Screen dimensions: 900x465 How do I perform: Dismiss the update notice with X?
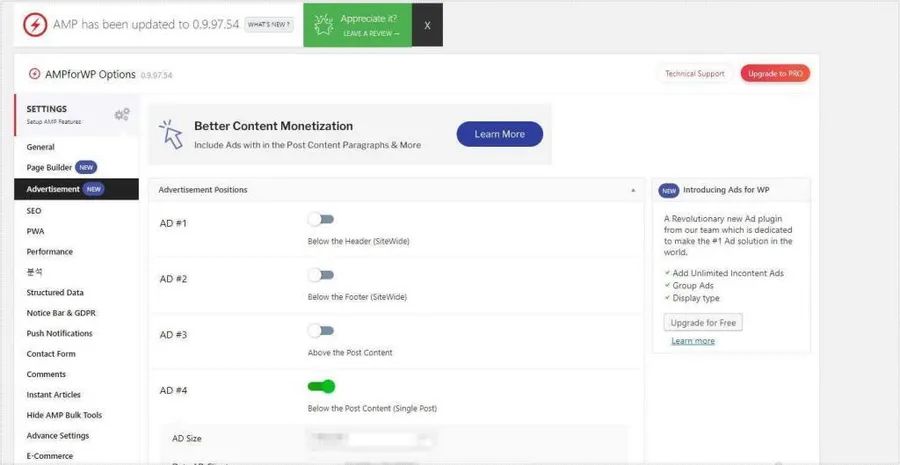[x=427, y=25]
